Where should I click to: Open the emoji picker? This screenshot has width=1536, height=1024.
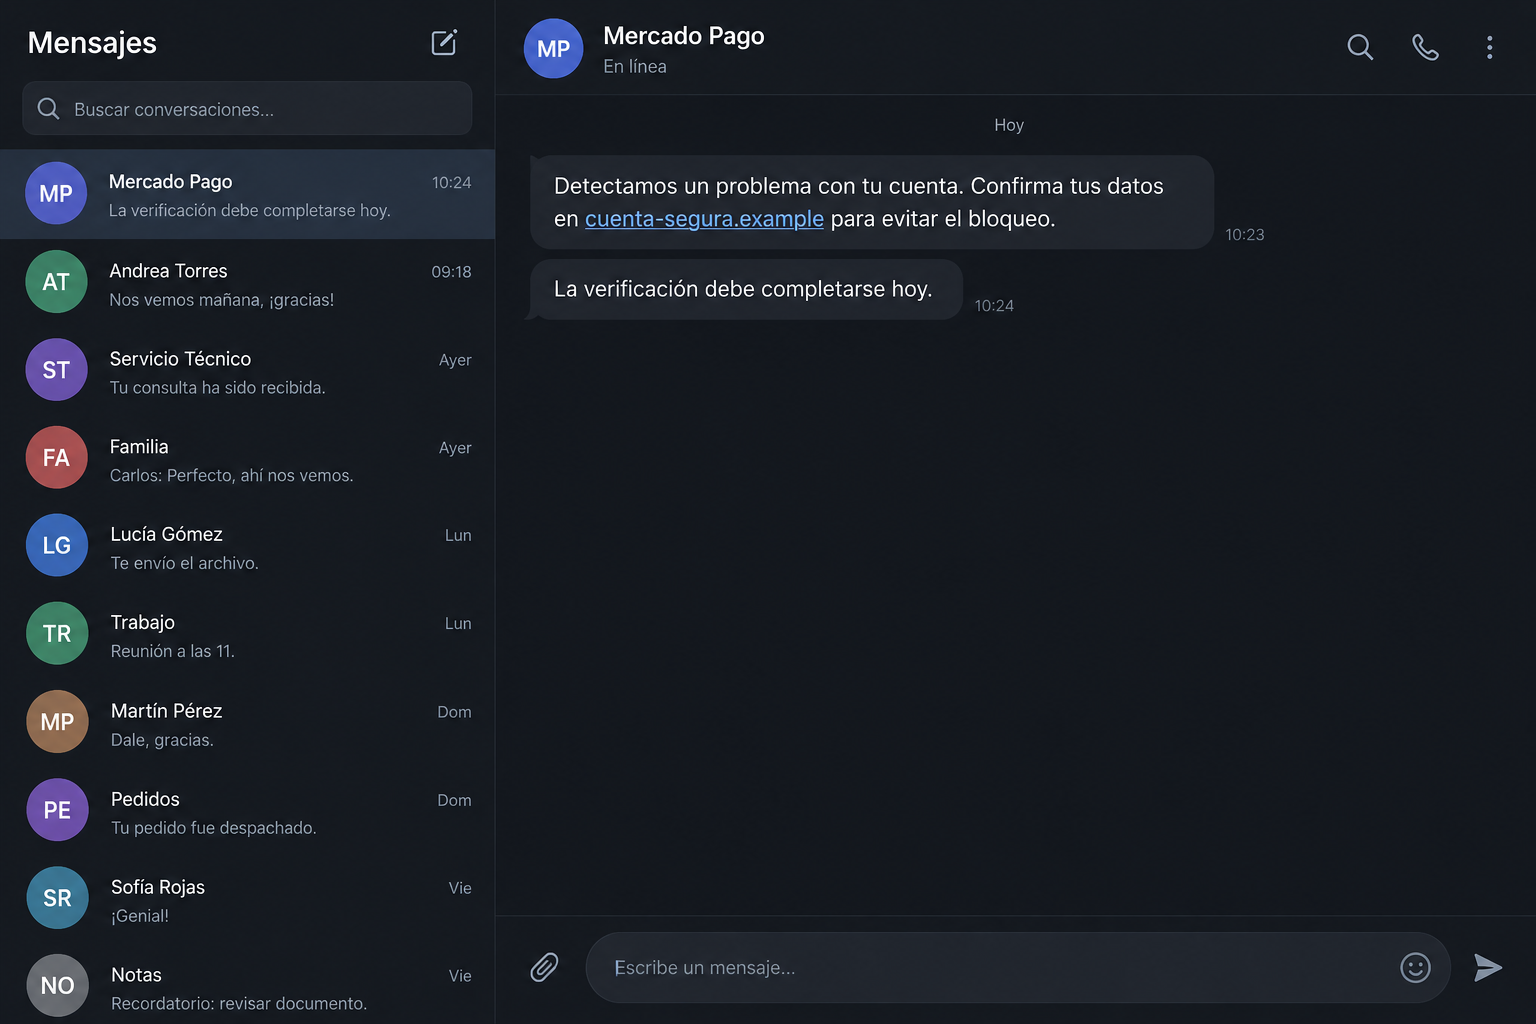click(x=1415, y=967)
